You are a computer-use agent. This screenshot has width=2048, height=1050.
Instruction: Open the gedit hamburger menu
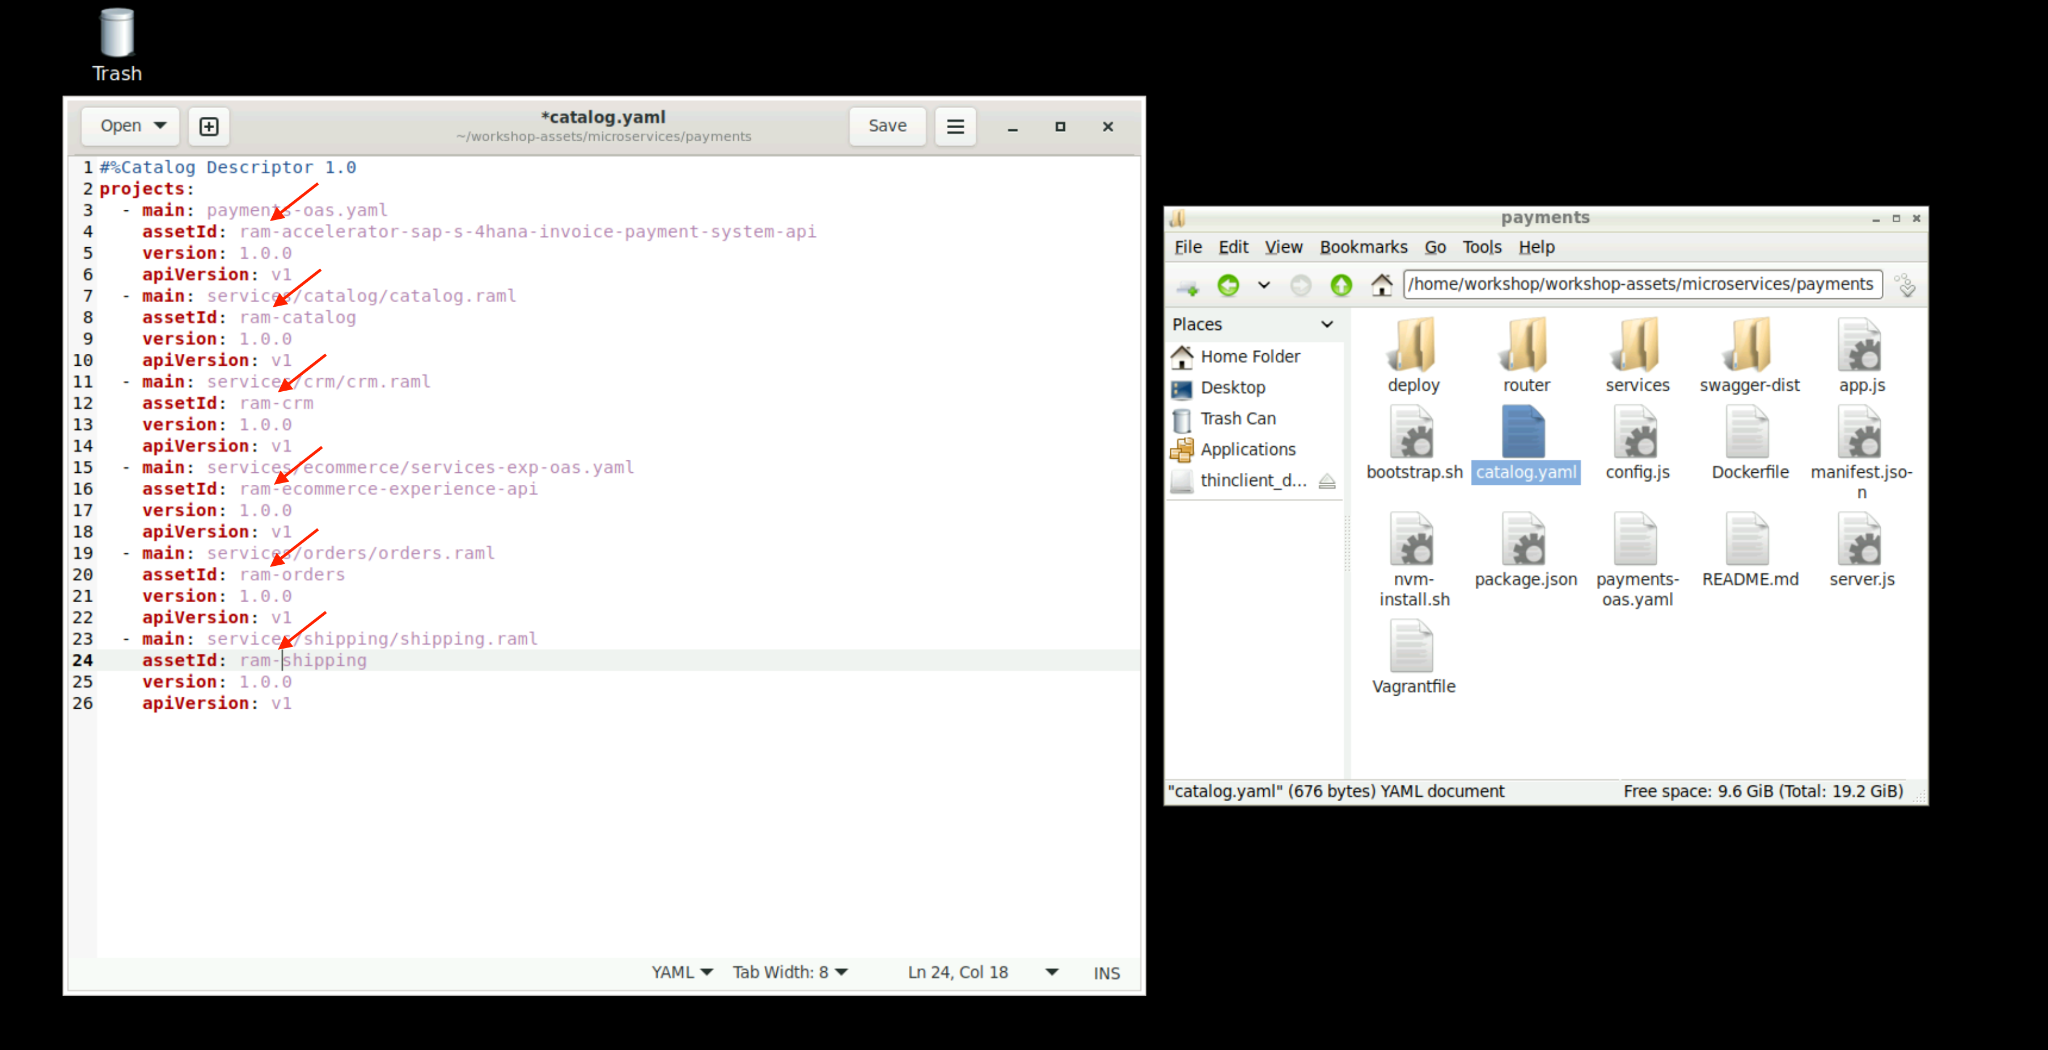coord(955,126)
